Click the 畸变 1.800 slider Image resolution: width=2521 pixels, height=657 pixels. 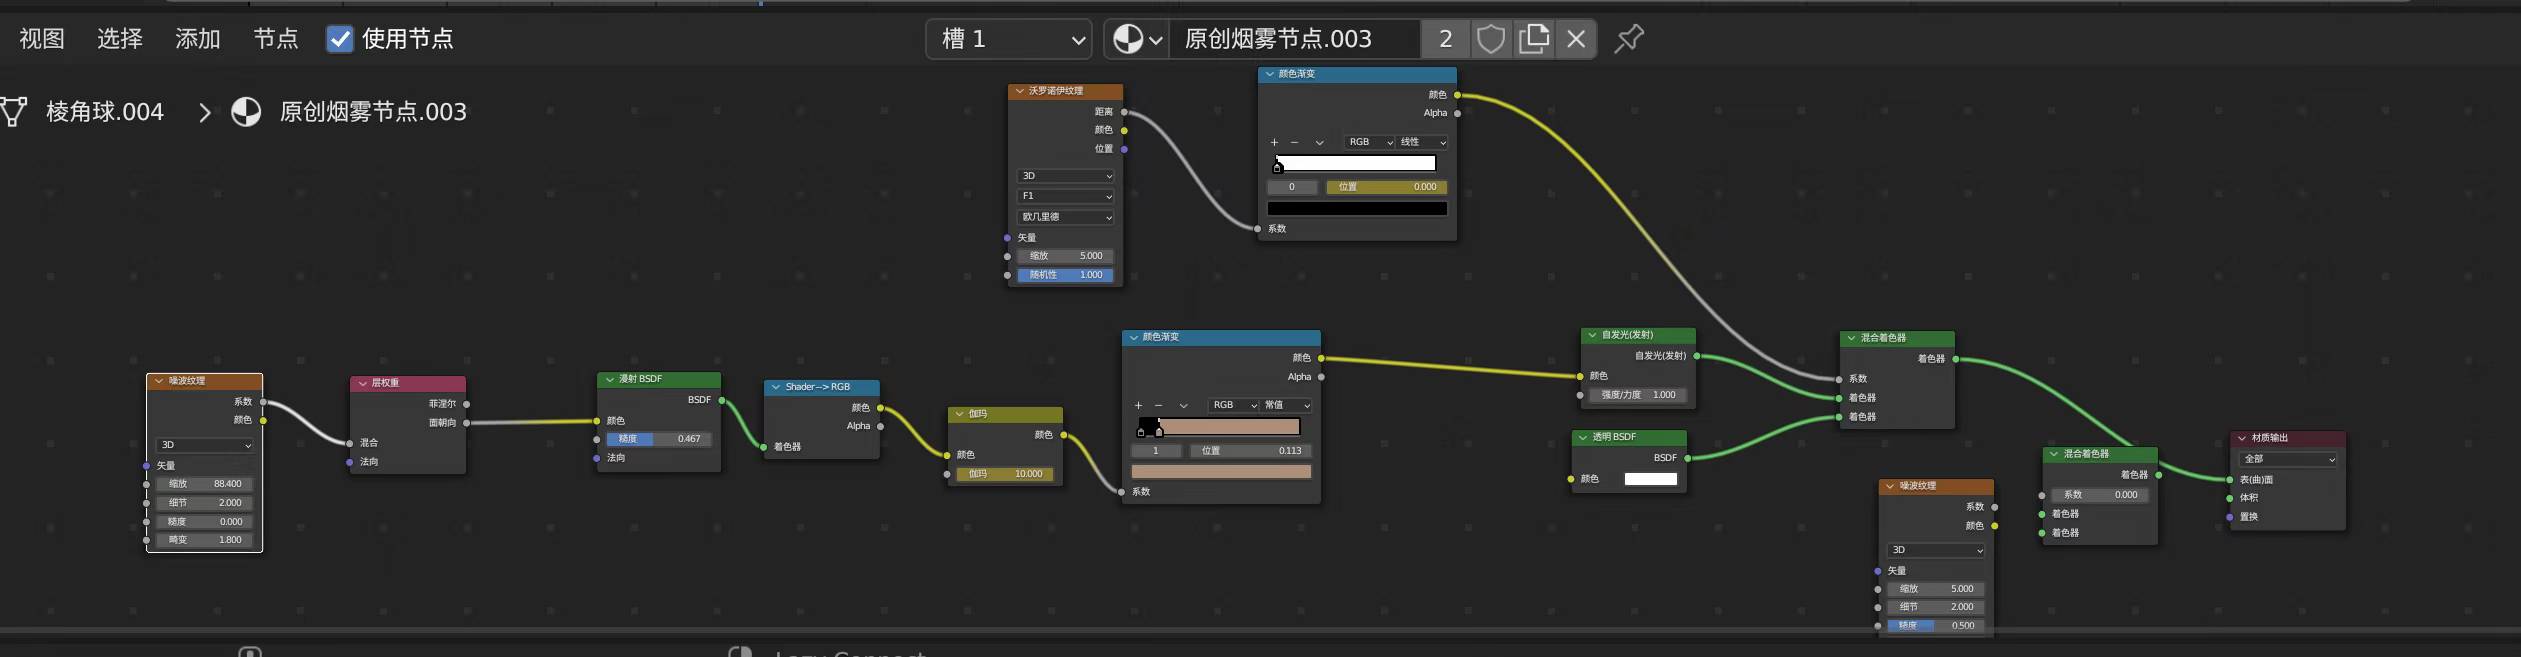pos(204,540)
